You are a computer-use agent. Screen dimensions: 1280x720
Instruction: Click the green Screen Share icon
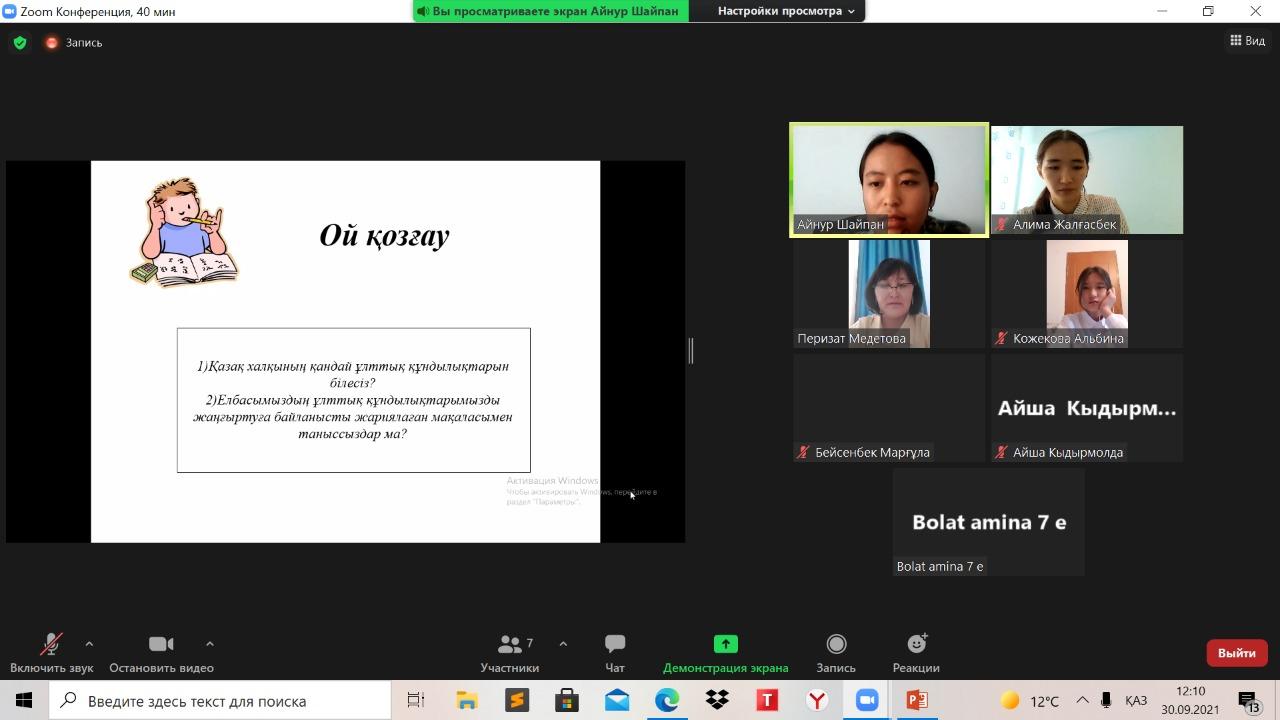(725, 645)
